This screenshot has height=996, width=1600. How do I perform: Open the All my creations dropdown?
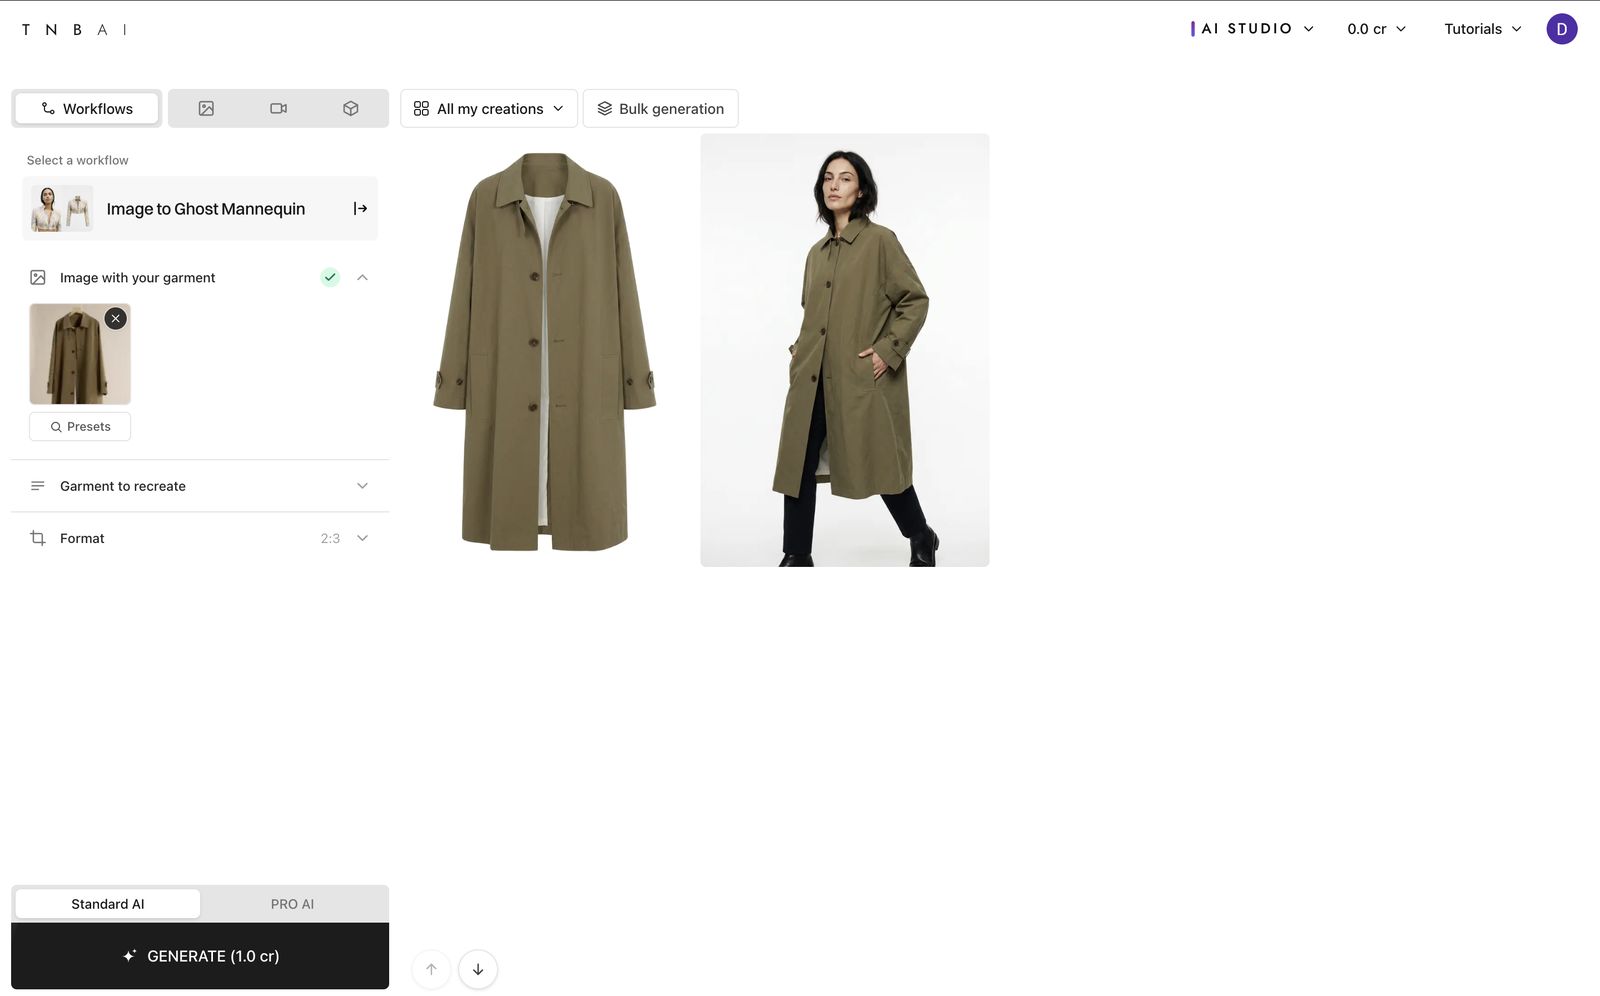pyautogui.click(x=489, y=108)
